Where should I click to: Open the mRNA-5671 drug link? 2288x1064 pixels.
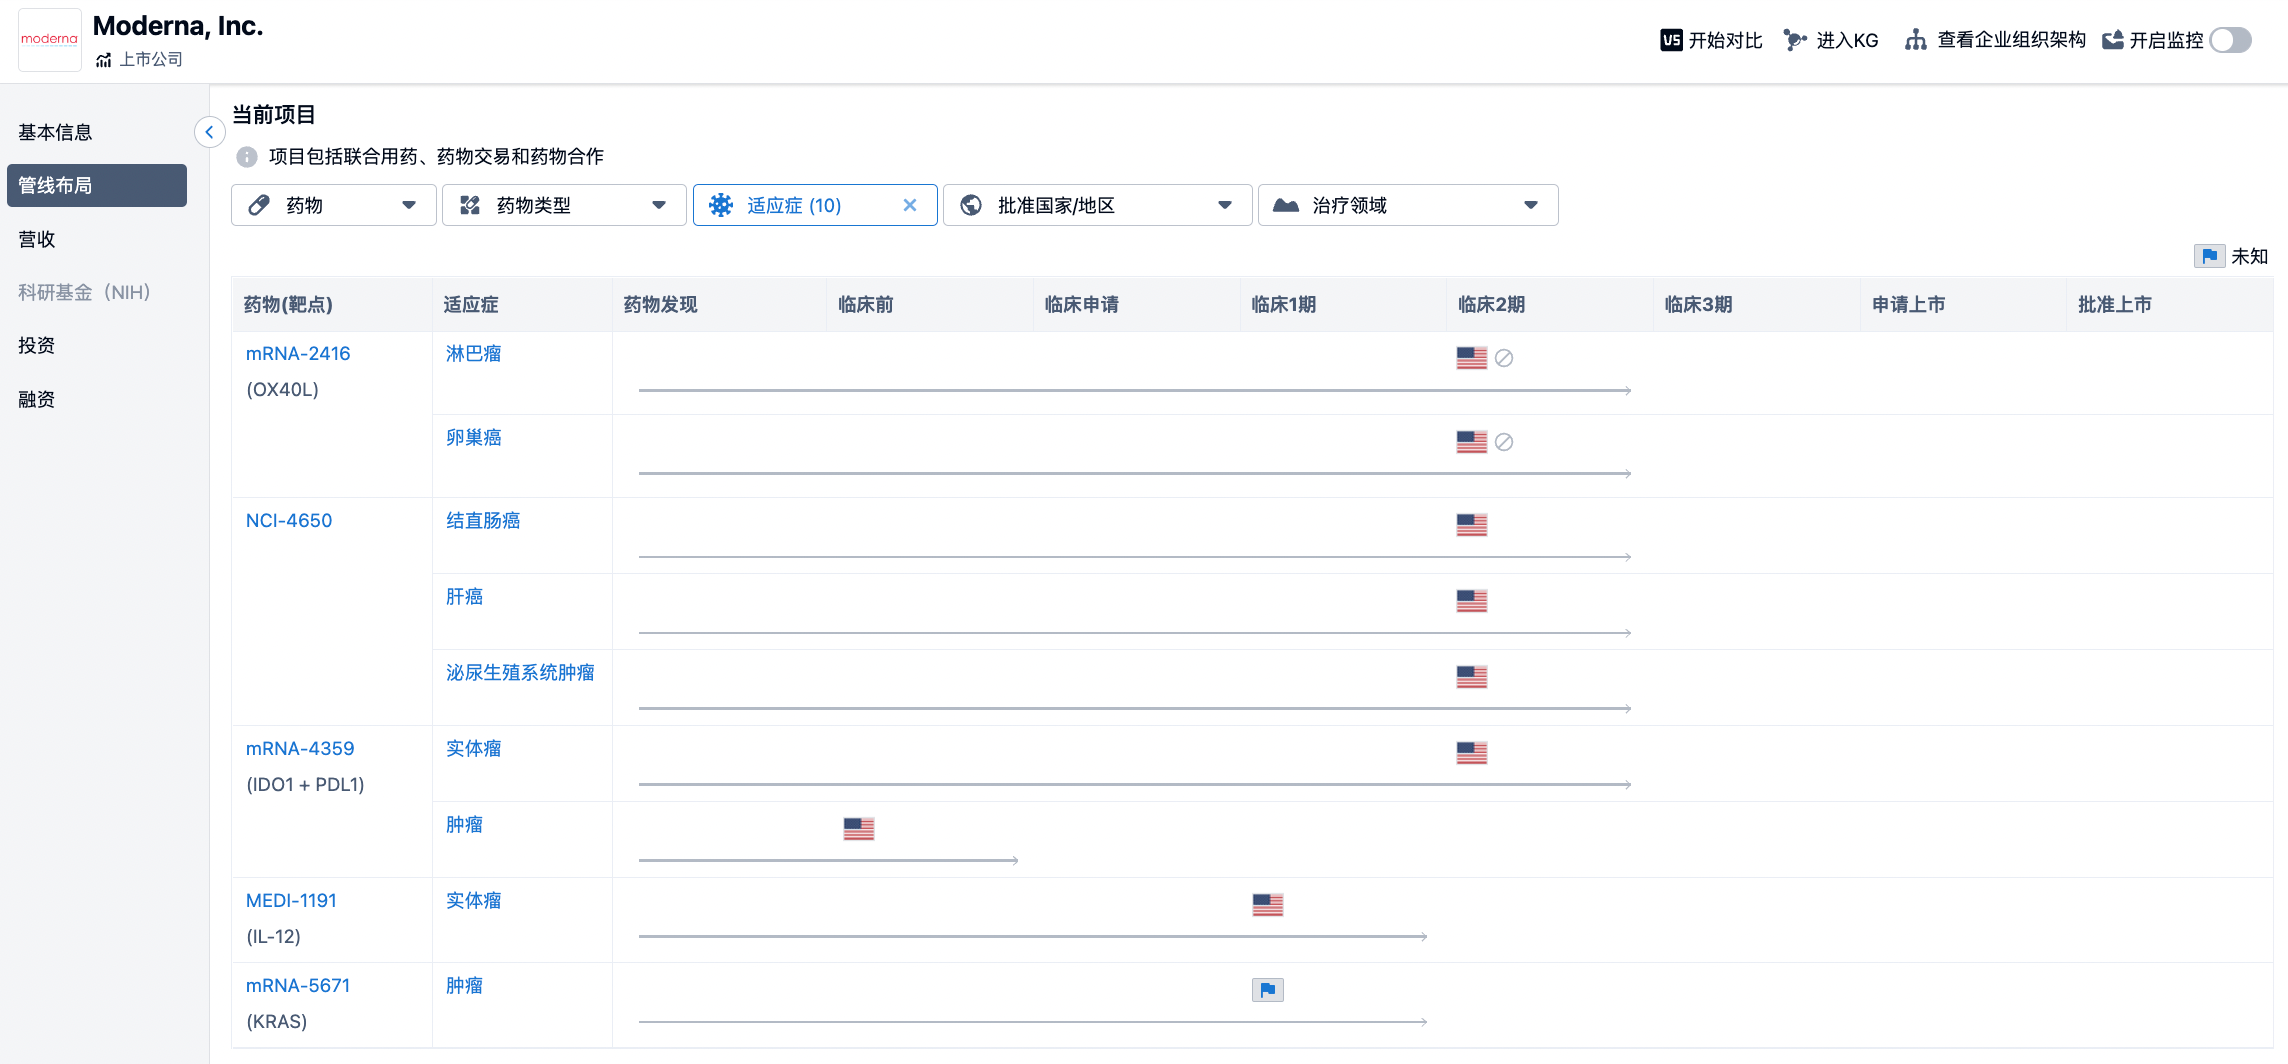click(298, 985)
